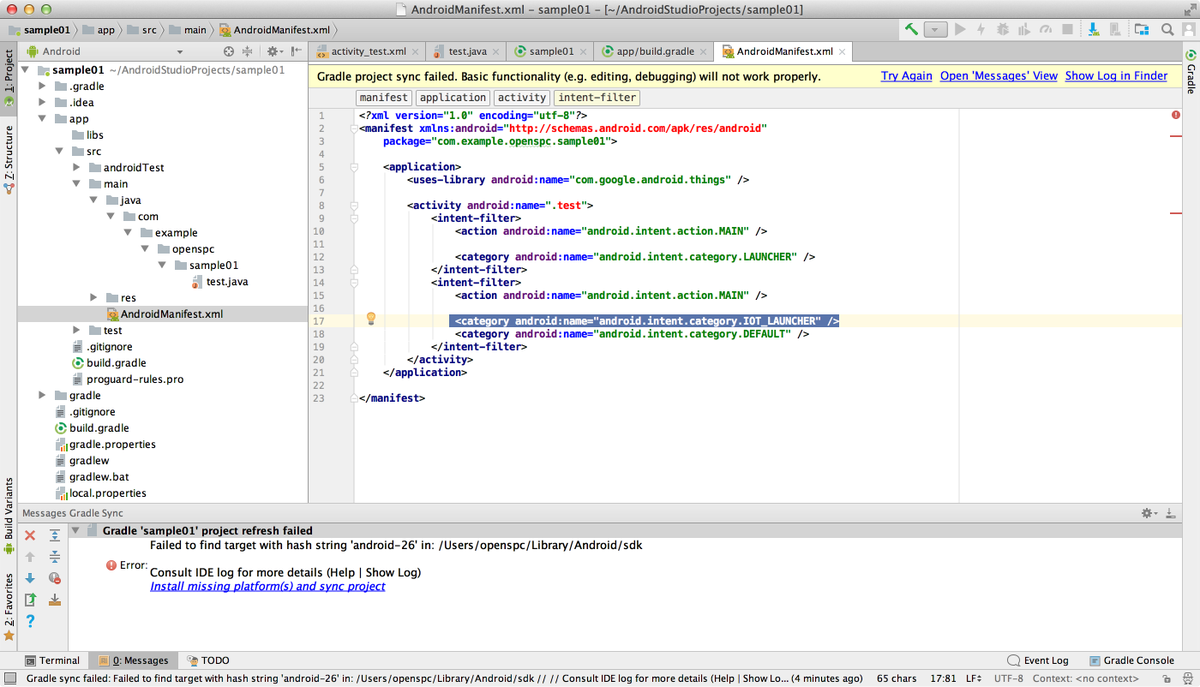Open the Terminal tool window tab
The width and height of the screenshot is (1200, 687).
[52, 660]
